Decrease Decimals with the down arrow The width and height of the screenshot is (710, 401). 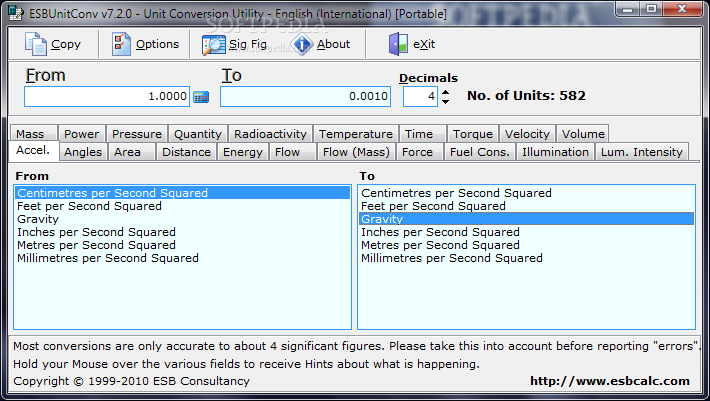[x=446, y=102]
